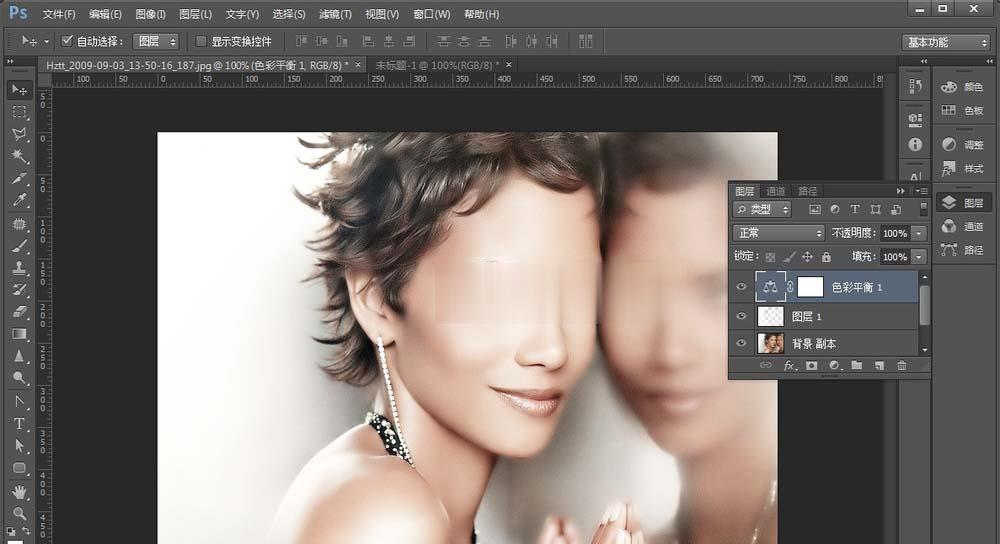The width and height of the screenshot is (1000, 544).
Task: Open the 正常 blend mode dropdown
Action: pyautogui.click(x=778, y=233)
